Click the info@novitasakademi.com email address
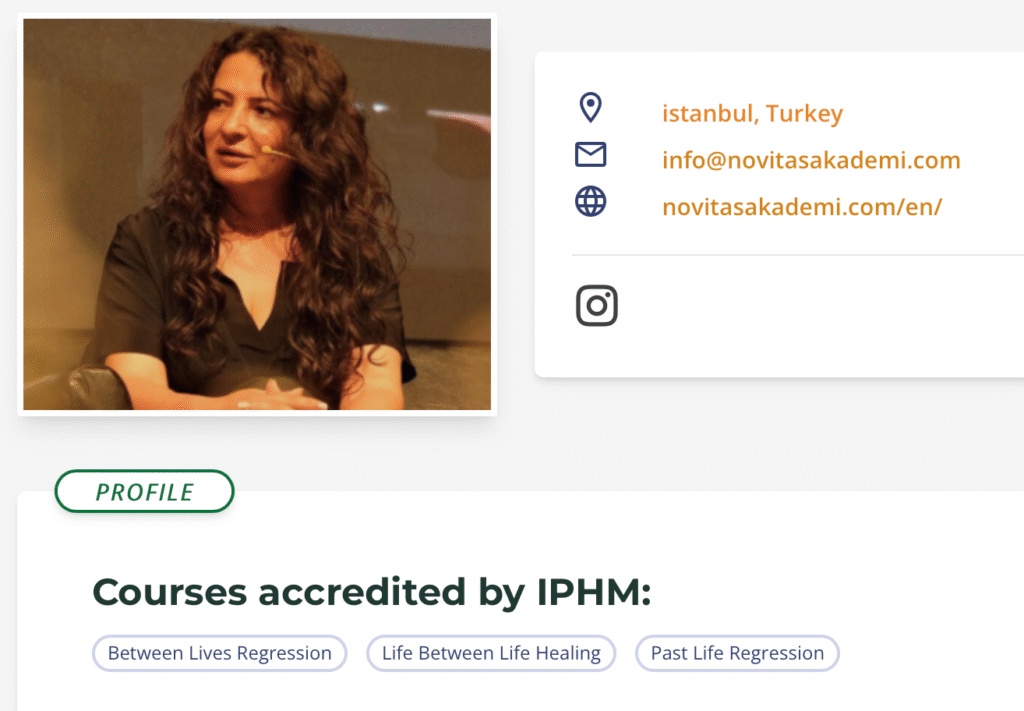Screen dimensions: 1024x711 tap(811, 161)
